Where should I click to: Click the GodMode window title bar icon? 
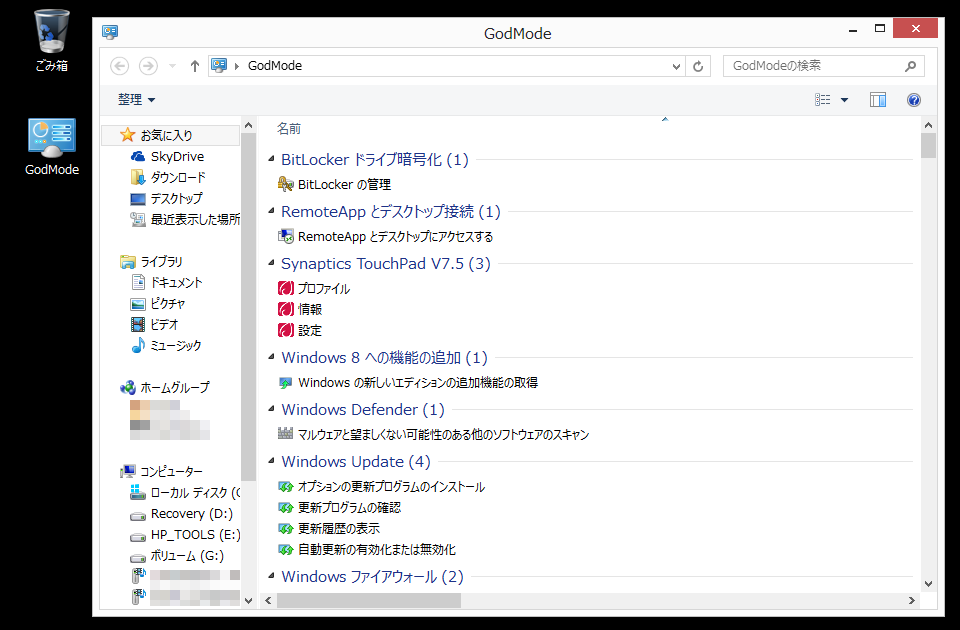tap(110, 32)
